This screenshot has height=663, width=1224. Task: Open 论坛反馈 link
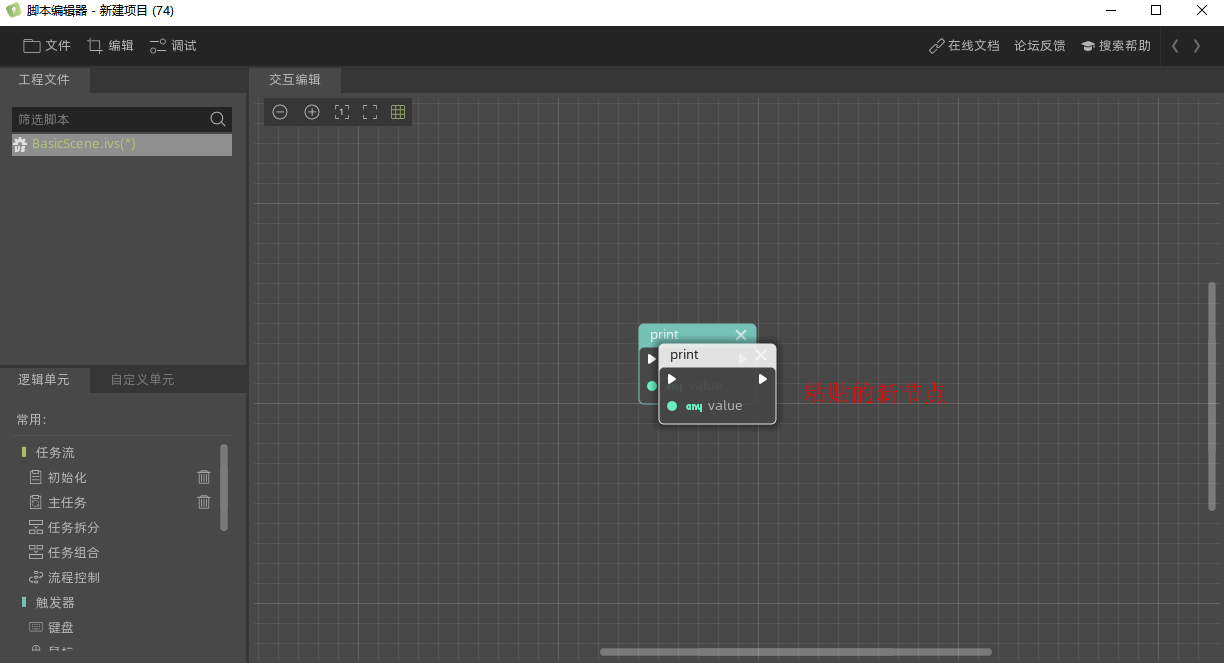[x=1040, y=46]
